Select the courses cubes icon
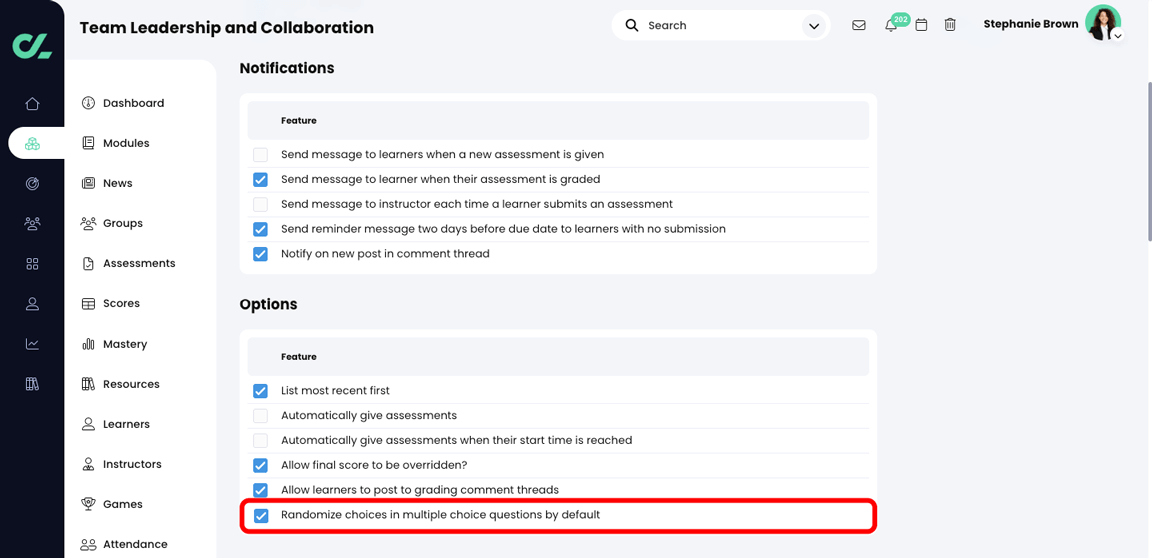Screen dimensions: 1152x558 (32, 143)
